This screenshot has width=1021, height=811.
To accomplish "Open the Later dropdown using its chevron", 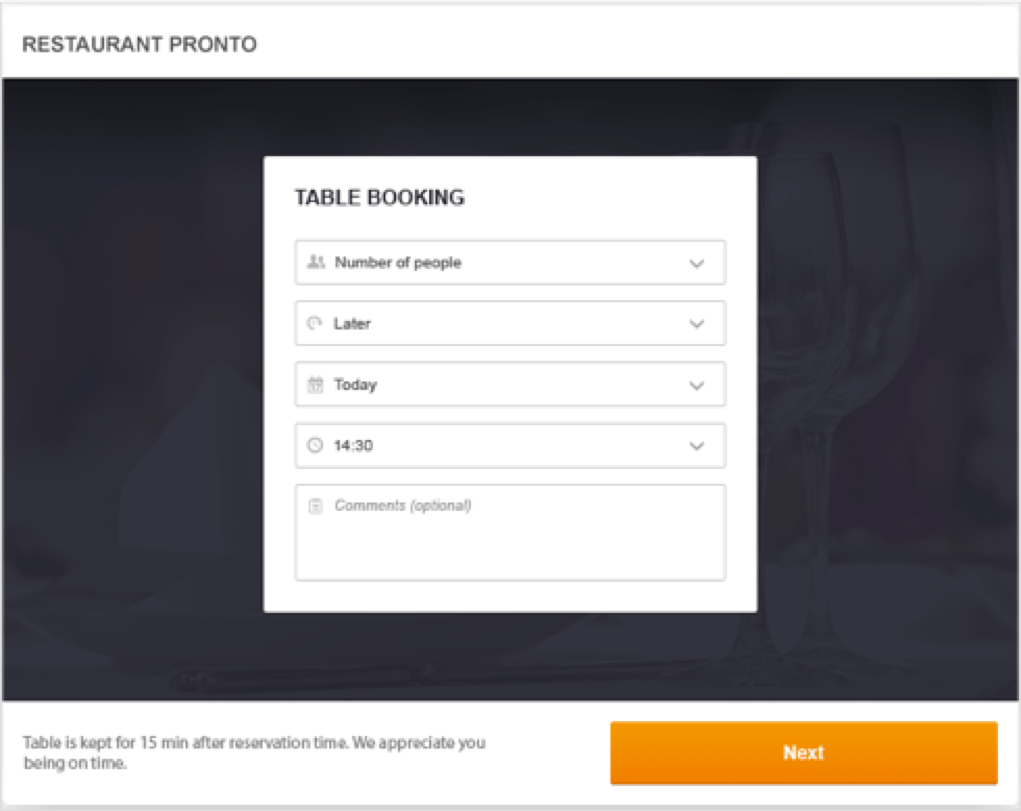I will (x=697, y=325).
